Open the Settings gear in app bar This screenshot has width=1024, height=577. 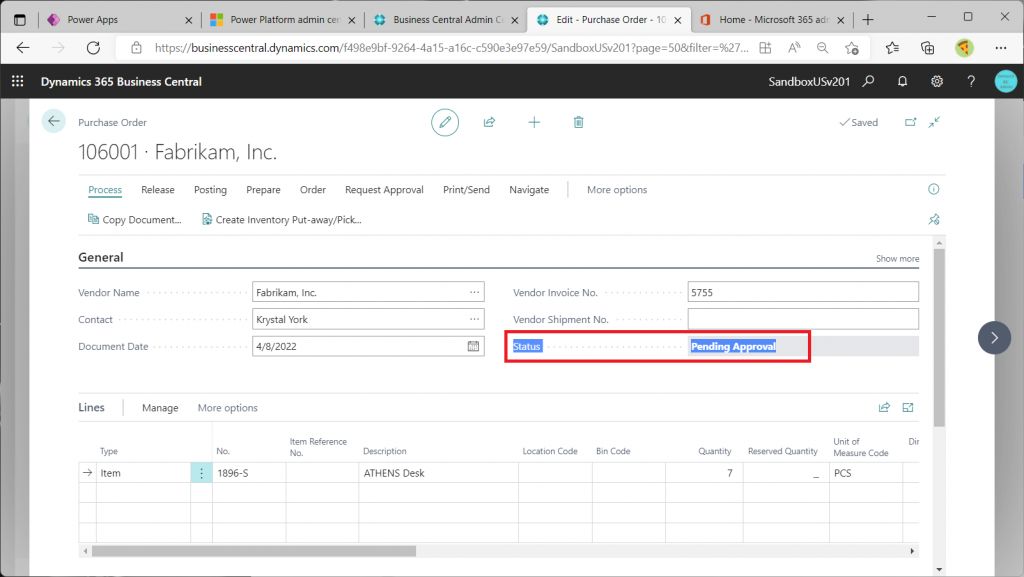pos(937,81)
